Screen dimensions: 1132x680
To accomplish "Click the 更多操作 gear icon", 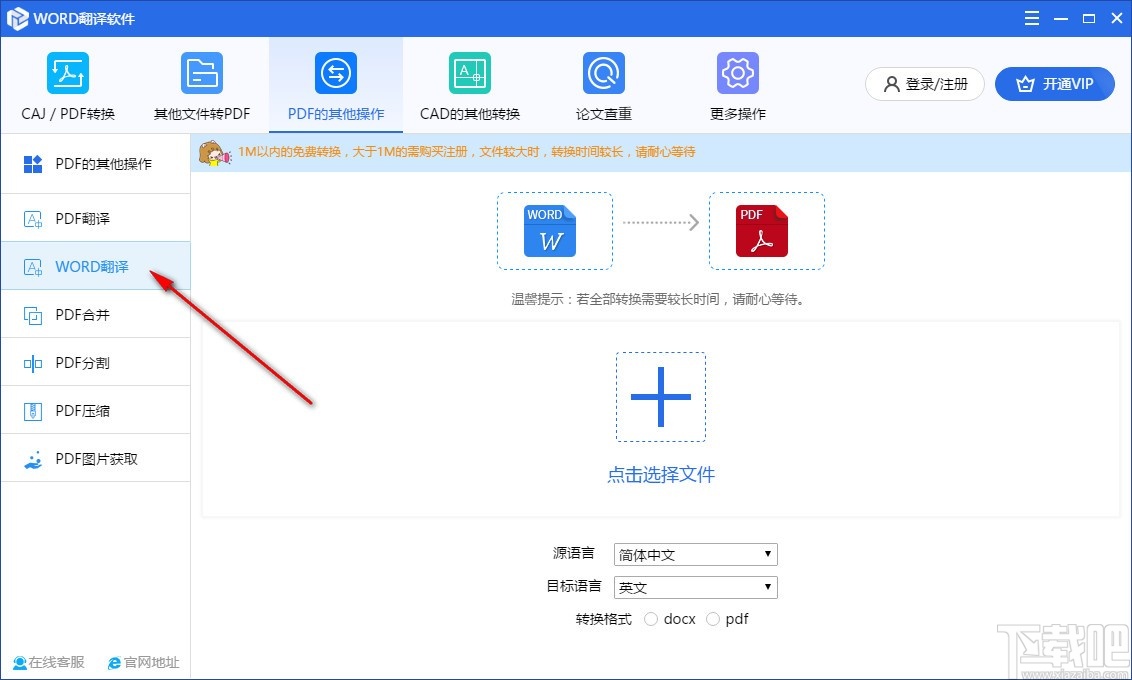I will [x=737, y=72].
